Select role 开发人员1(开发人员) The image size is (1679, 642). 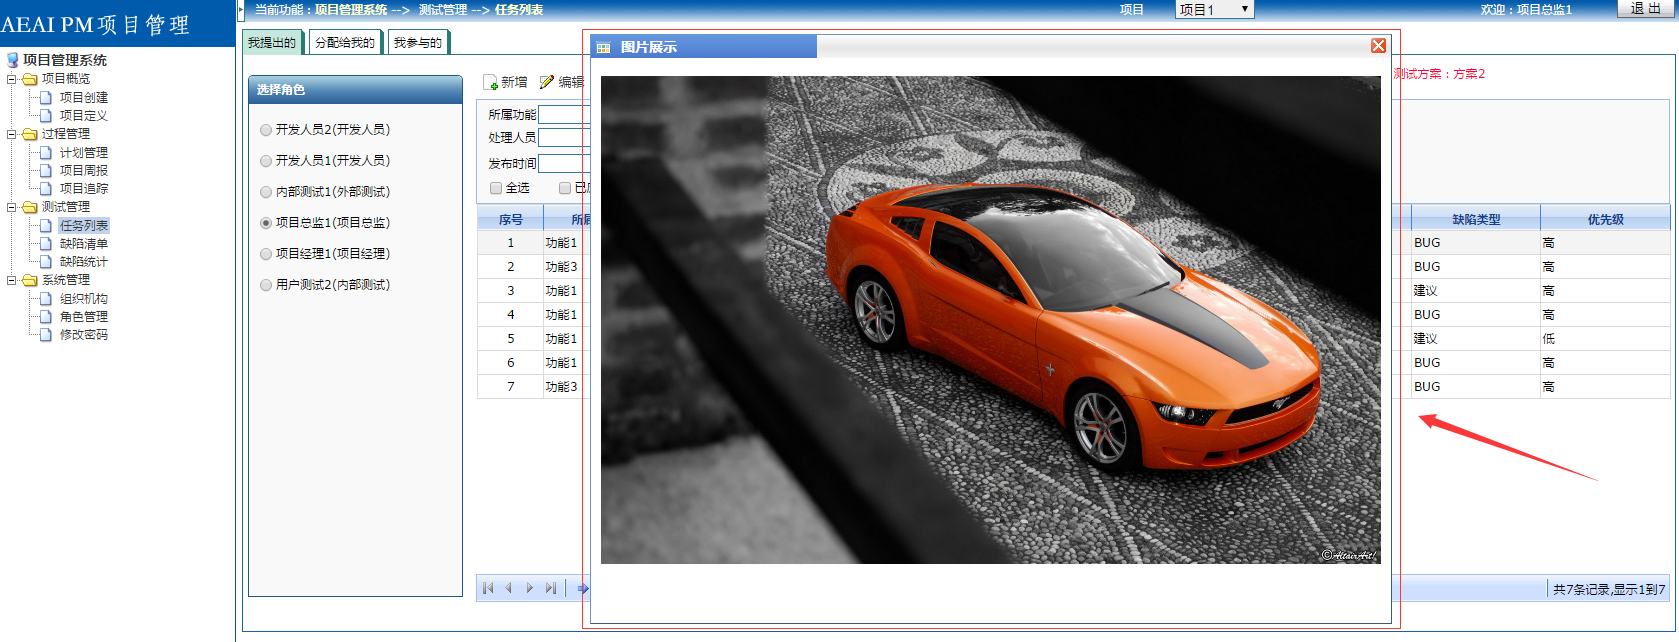point(266,161)
